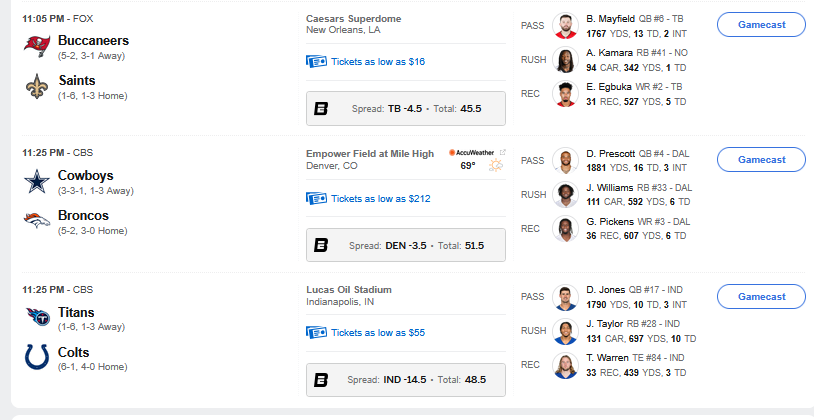Click D. Prescott player headshot
Screen dimensions: 814x420
566,160
